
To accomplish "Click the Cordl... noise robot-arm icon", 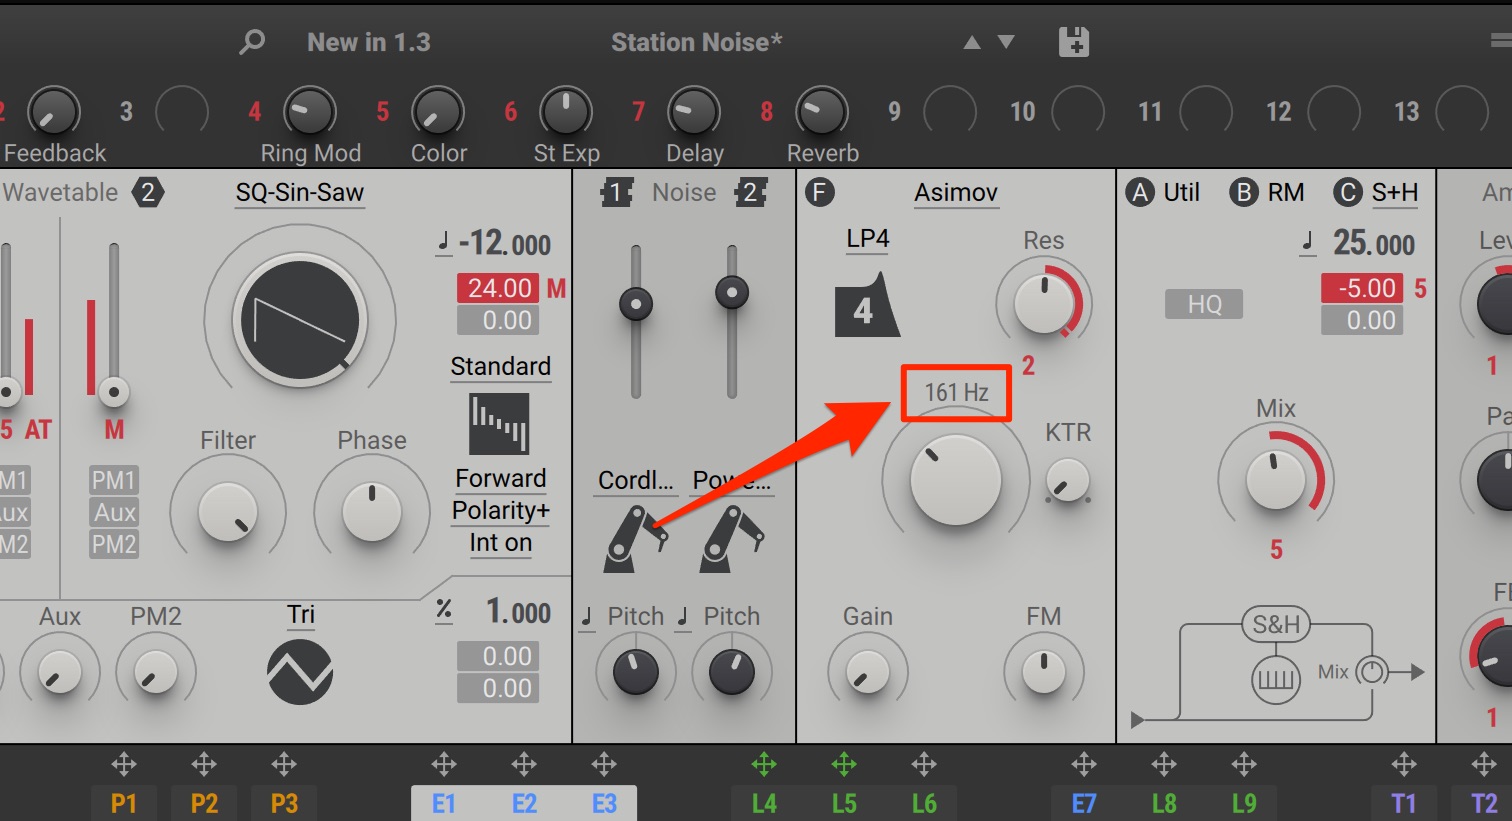I will pyautogui.click(x=635, y=538).
